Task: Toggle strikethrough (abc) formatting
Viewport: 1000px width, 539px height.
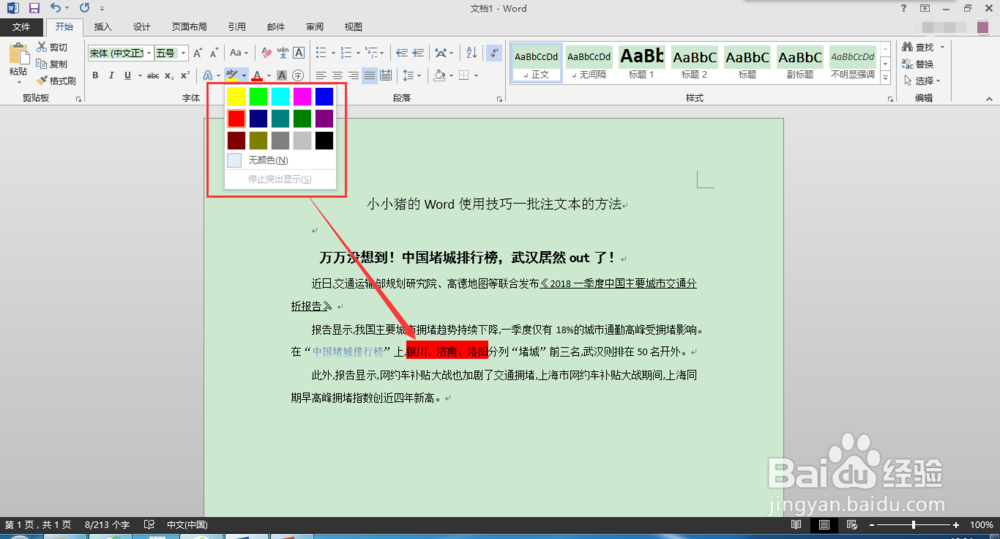Action: [x=153, y=75]
